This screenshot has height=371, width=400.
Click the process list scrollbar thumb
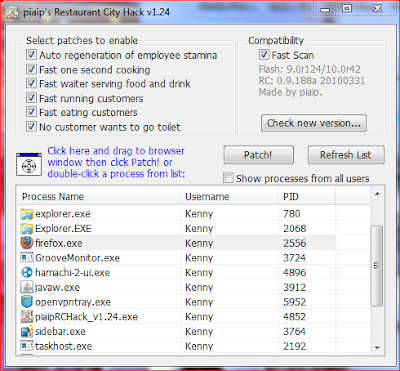point(377,266)
